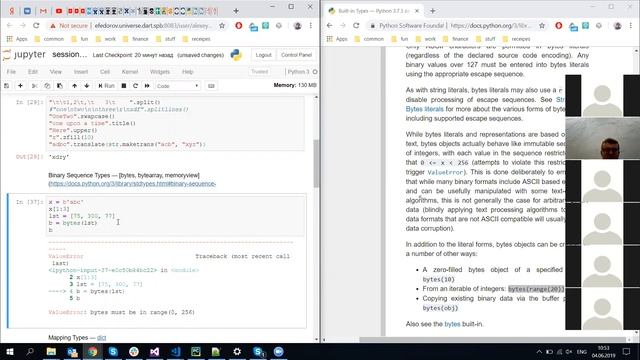Click into code cell In [37]
Viewport: 640px width, 360px height.
click(x=176, y=216)
